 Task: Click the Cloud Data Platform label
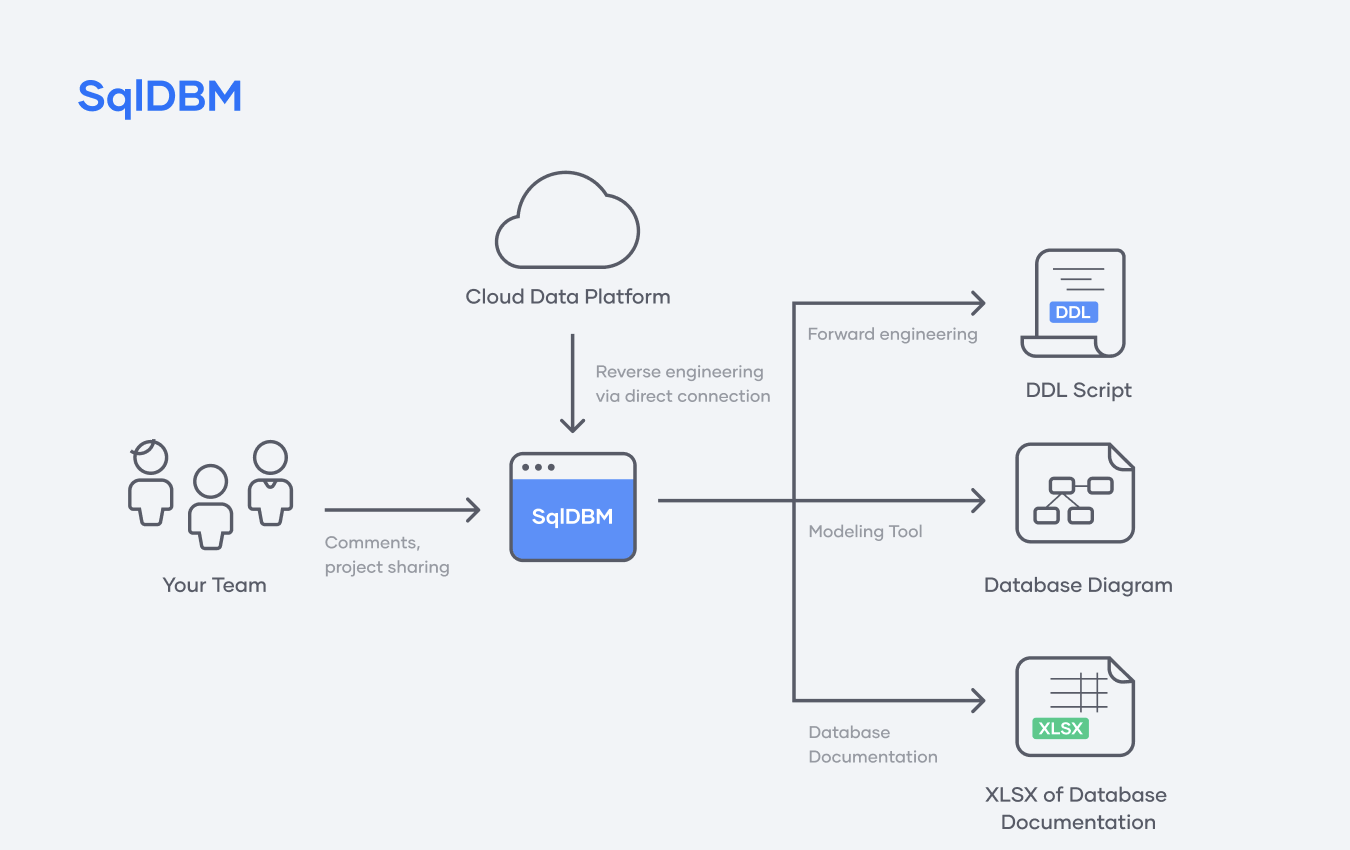[568, 297]
